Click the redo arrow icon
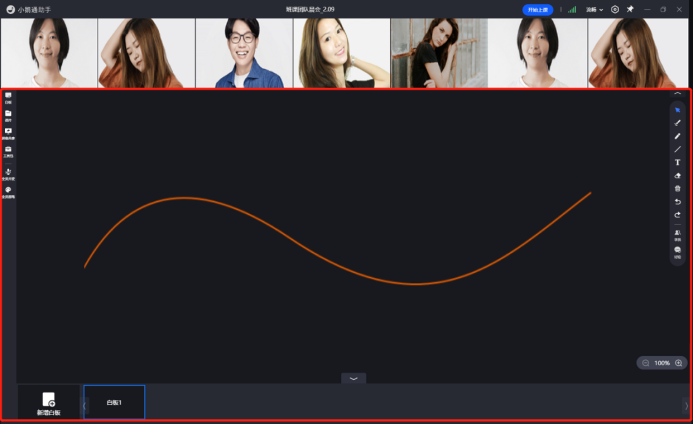Screen dimensions: 693x425 click(678, 215)
